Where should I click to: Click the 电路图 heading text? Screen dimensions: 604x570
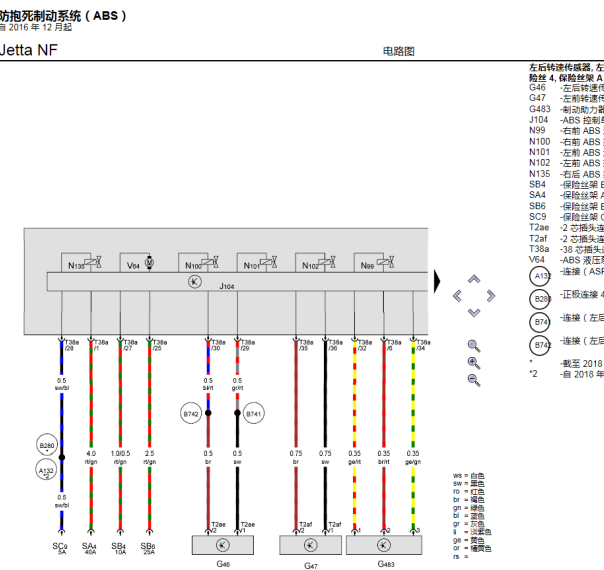pos(399,51)
